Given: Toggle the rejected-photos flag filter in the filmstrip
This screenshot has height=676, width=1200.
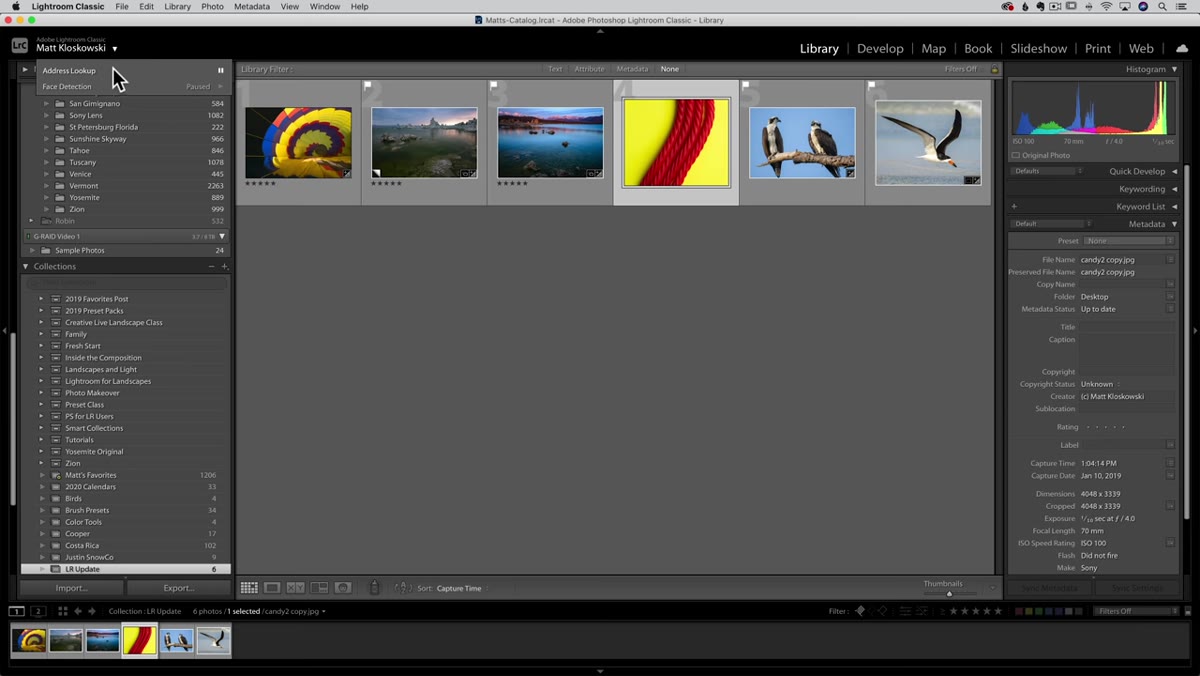Looking at the screenshot, I should click(883, 611).
